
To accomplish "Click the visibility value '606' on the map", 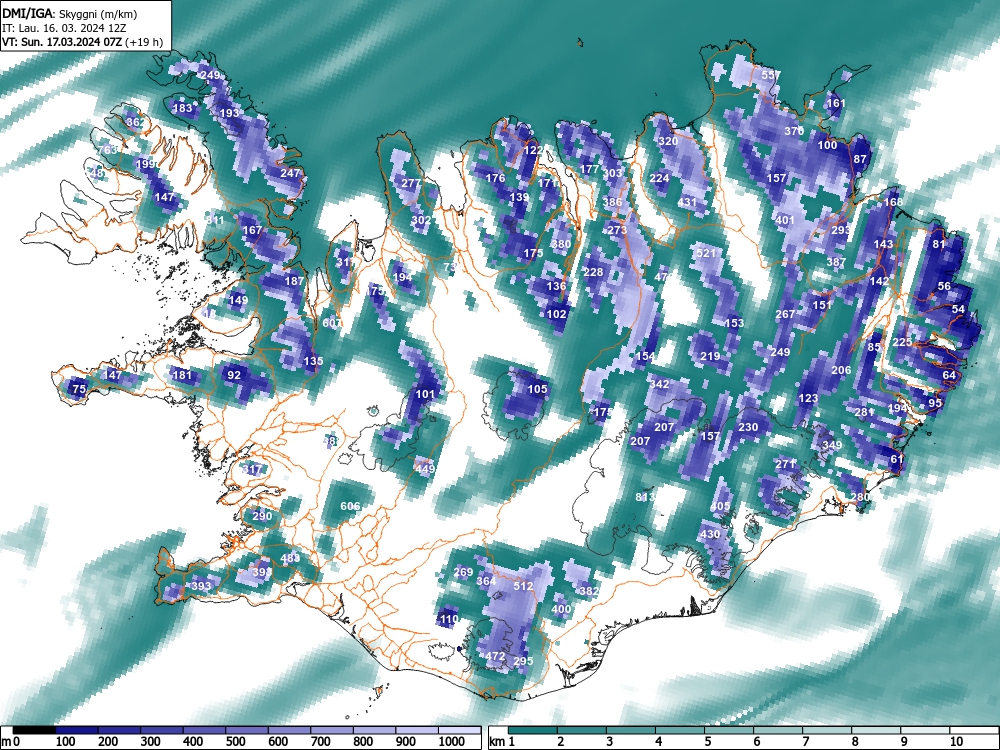I will (x=350, y=506).
